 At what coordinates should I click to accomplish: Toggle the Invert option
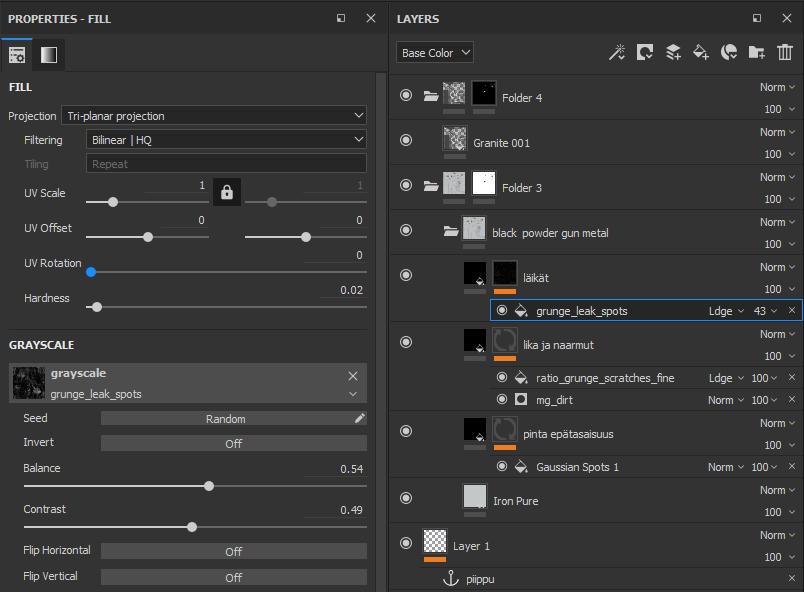point(234,443)
